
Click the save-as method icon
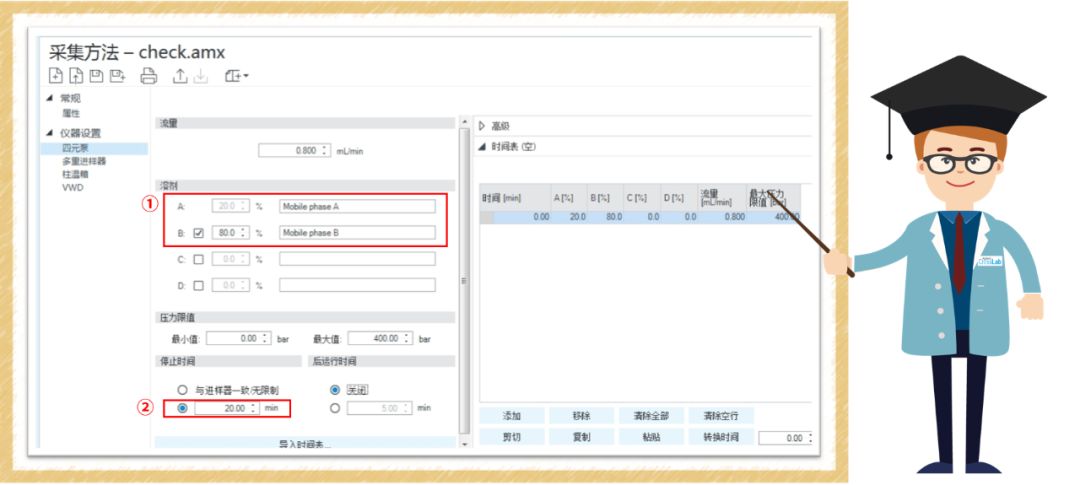[117, 76]
